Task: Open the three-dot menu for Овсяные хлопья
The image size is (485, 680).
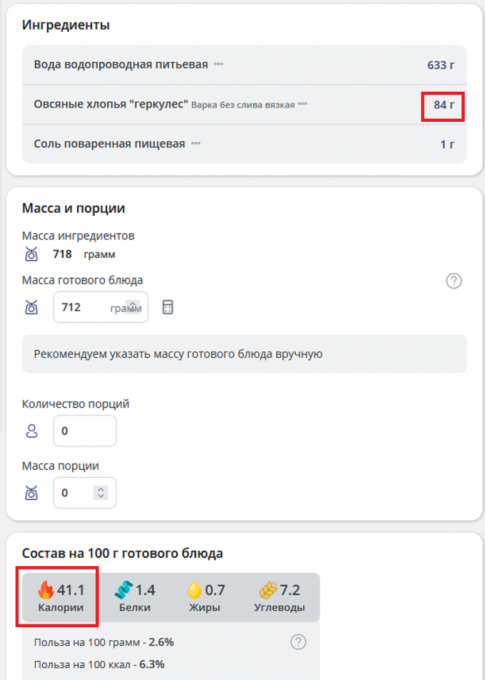Action: click(302, 104)
